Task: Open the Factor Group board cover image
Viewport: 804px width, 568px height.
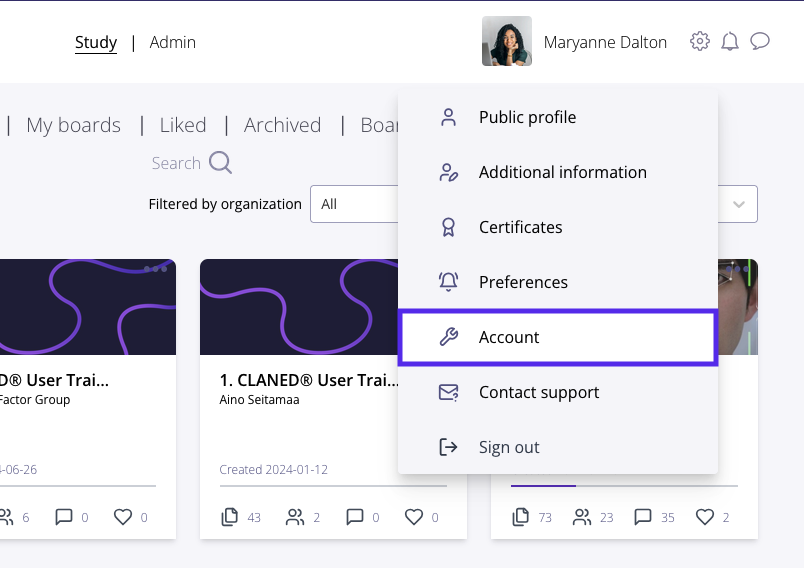Action: pos(88,307)
